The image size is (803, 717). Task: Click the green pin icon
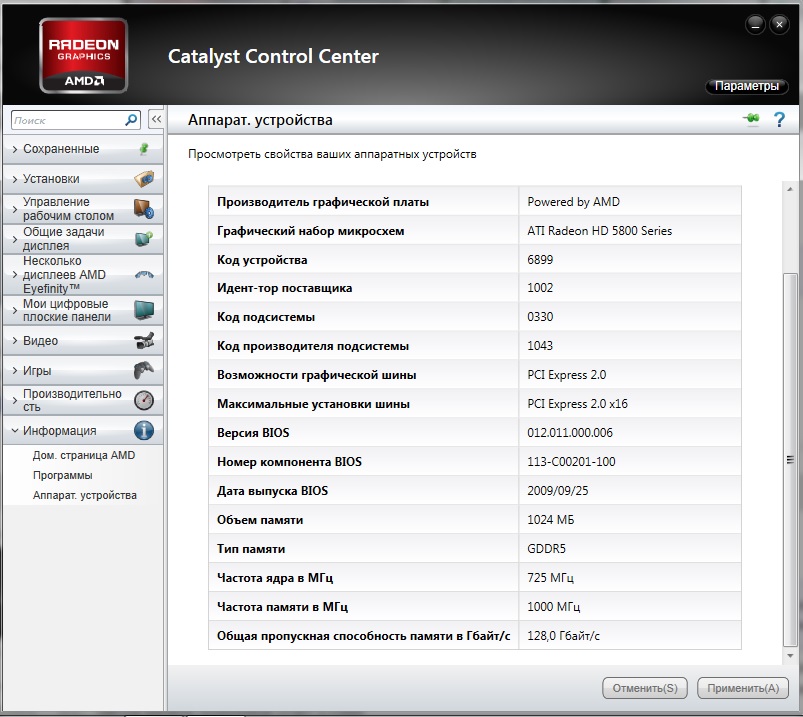(751, 120)
